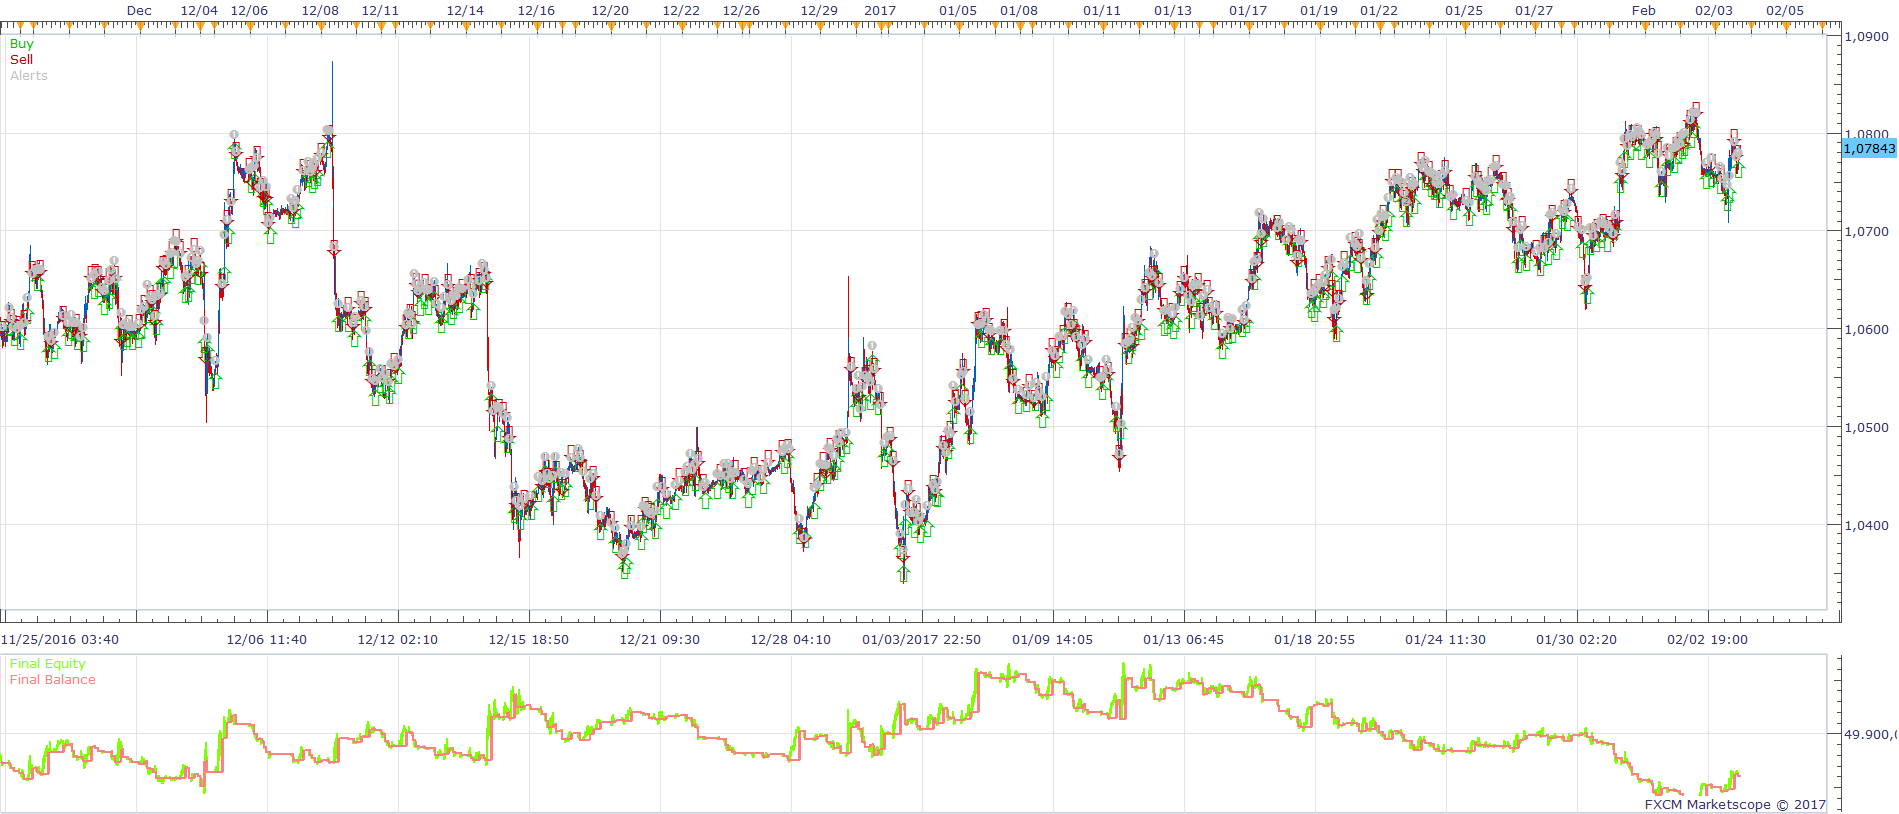Click the 1,0500 price axis label
1899x814 pixels.
point(1867,428)
